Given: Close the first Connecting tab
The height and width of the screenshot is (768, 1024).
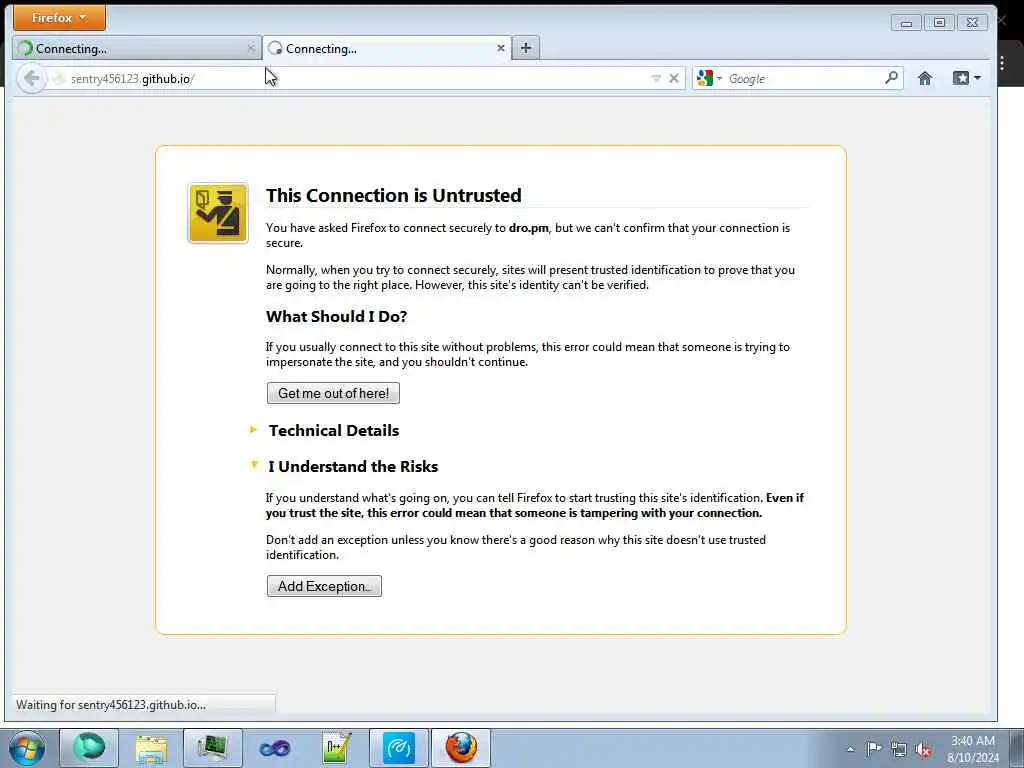Looking at the screenshot, I should [x=251, y=48].
